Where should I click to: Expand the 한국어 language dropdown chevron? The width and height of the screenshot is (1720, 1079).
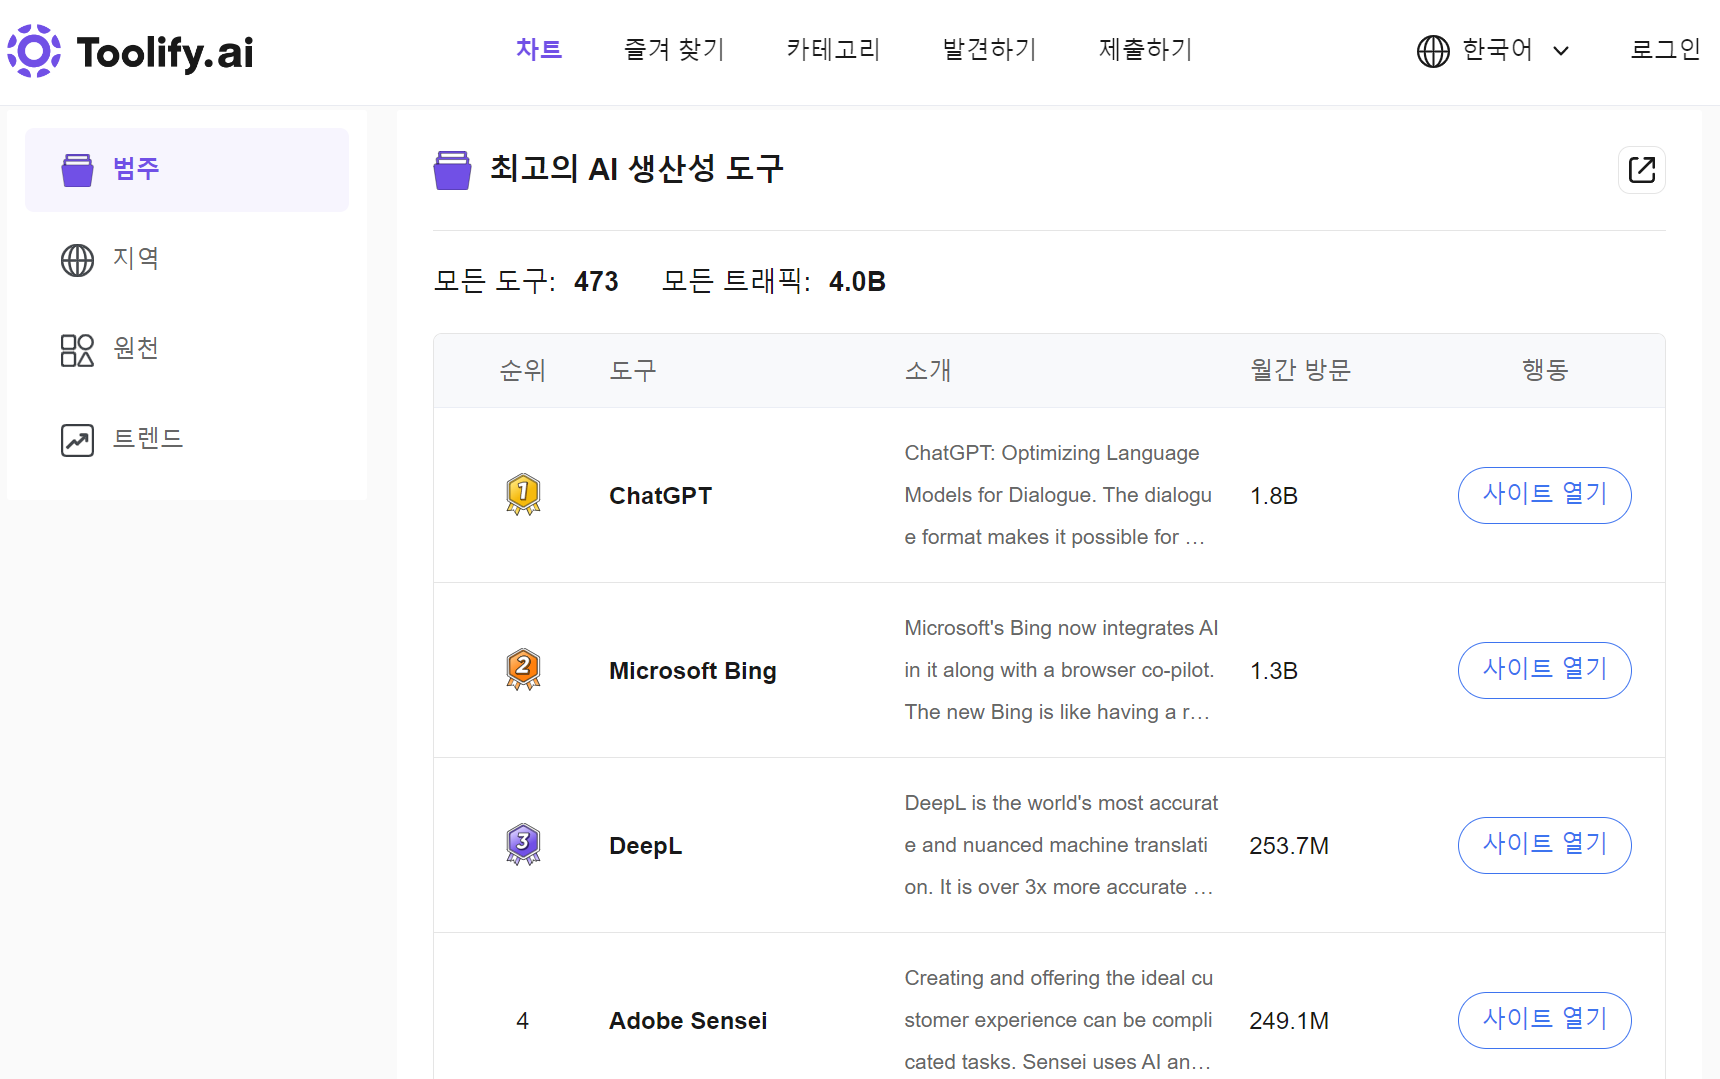[1561, 51]
